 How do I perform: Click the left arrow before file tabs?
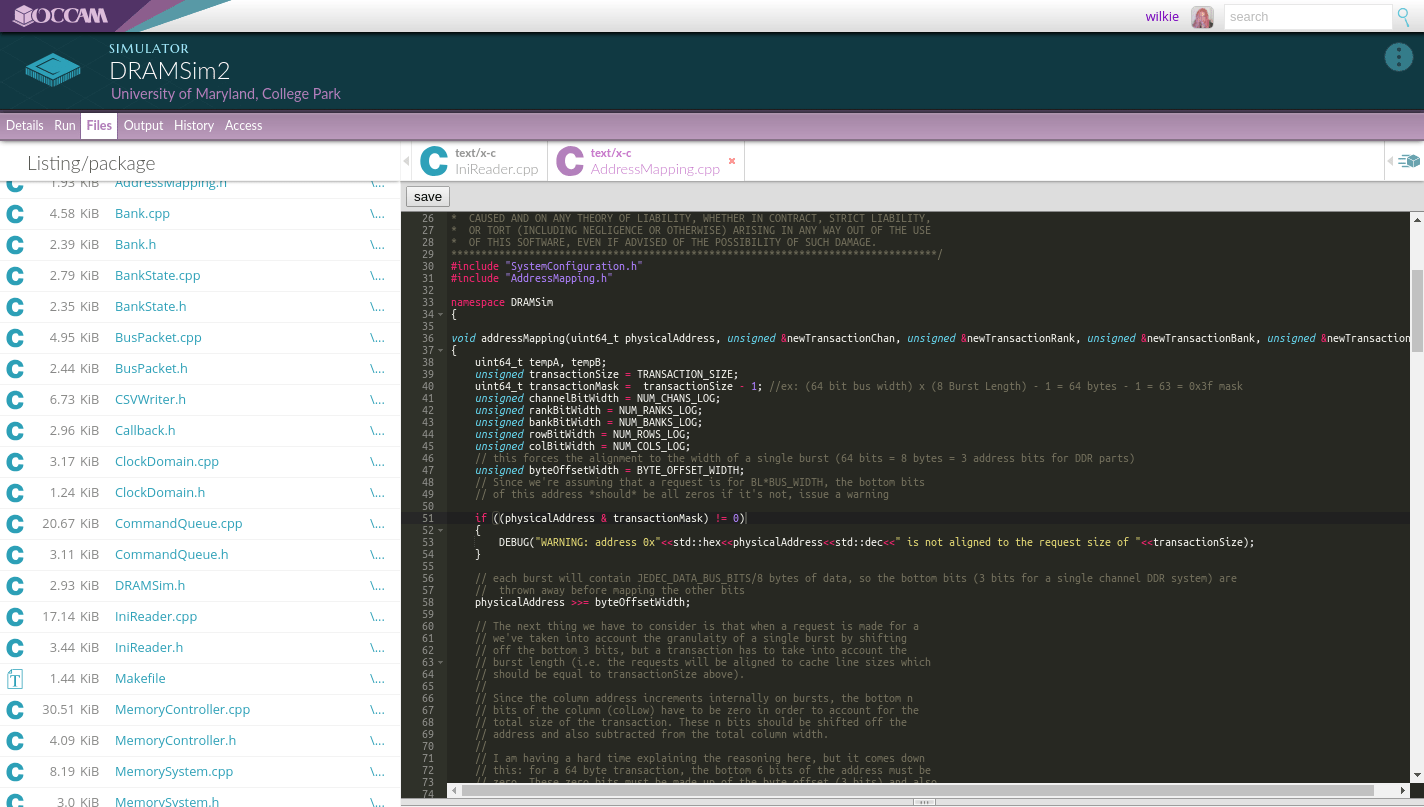(406, 161)
